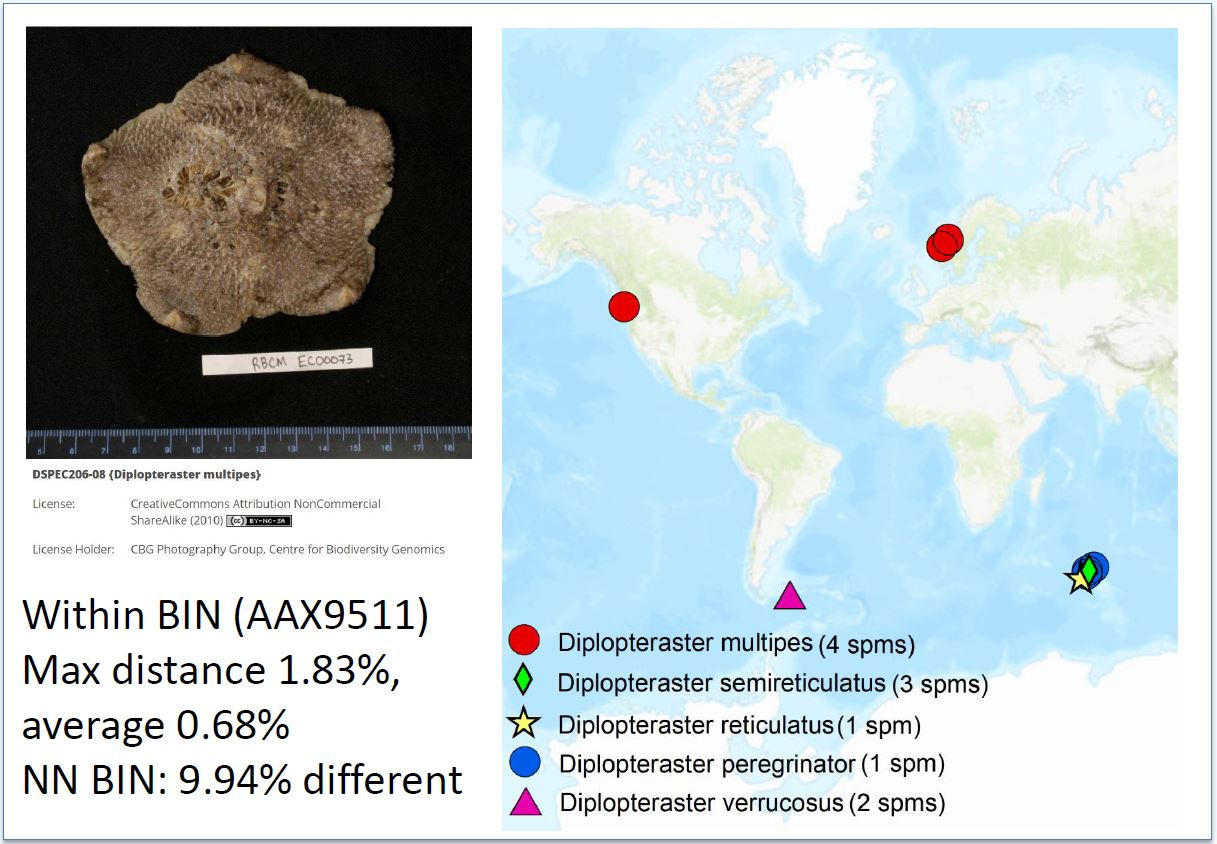Select the green diamond marker on the map
The image size is (1217, 844).
pos(1088,569)
